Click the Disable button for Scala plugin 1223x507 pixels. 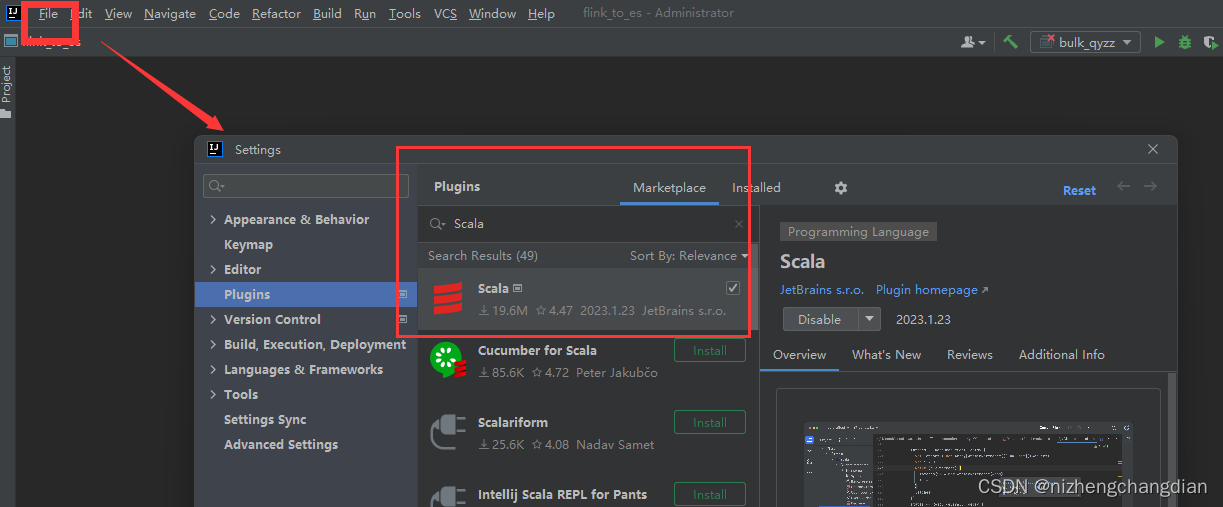tap(819, 319)
